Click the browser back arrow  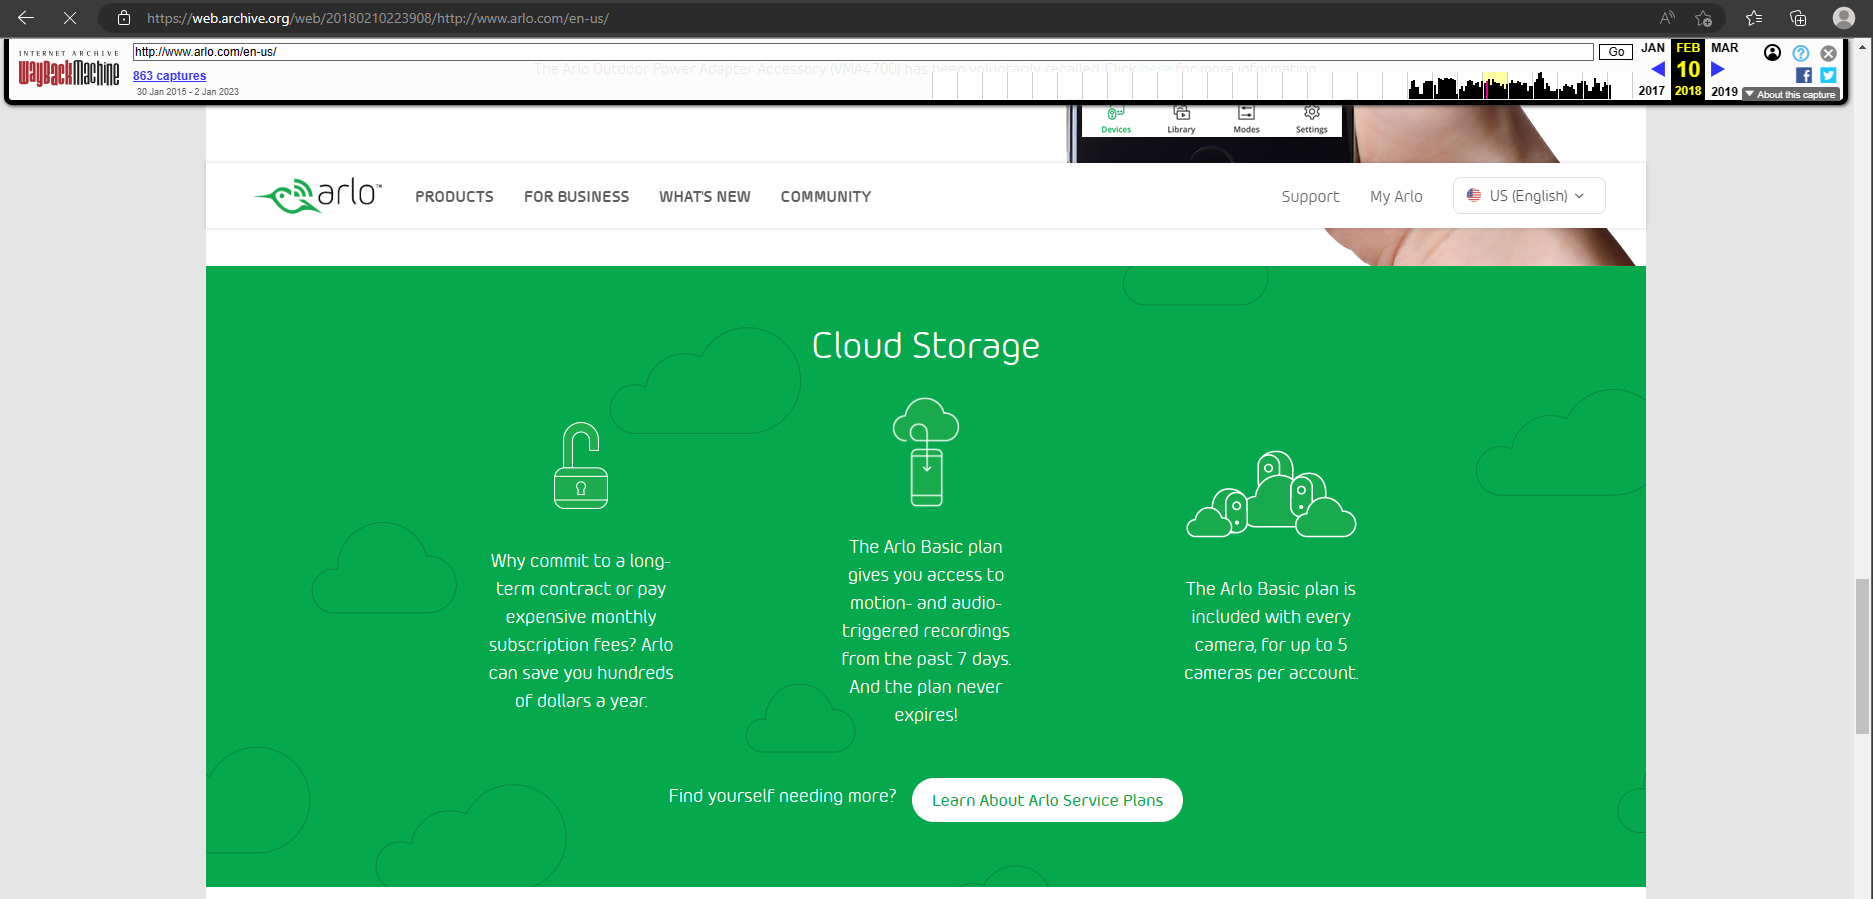(26, 18)
